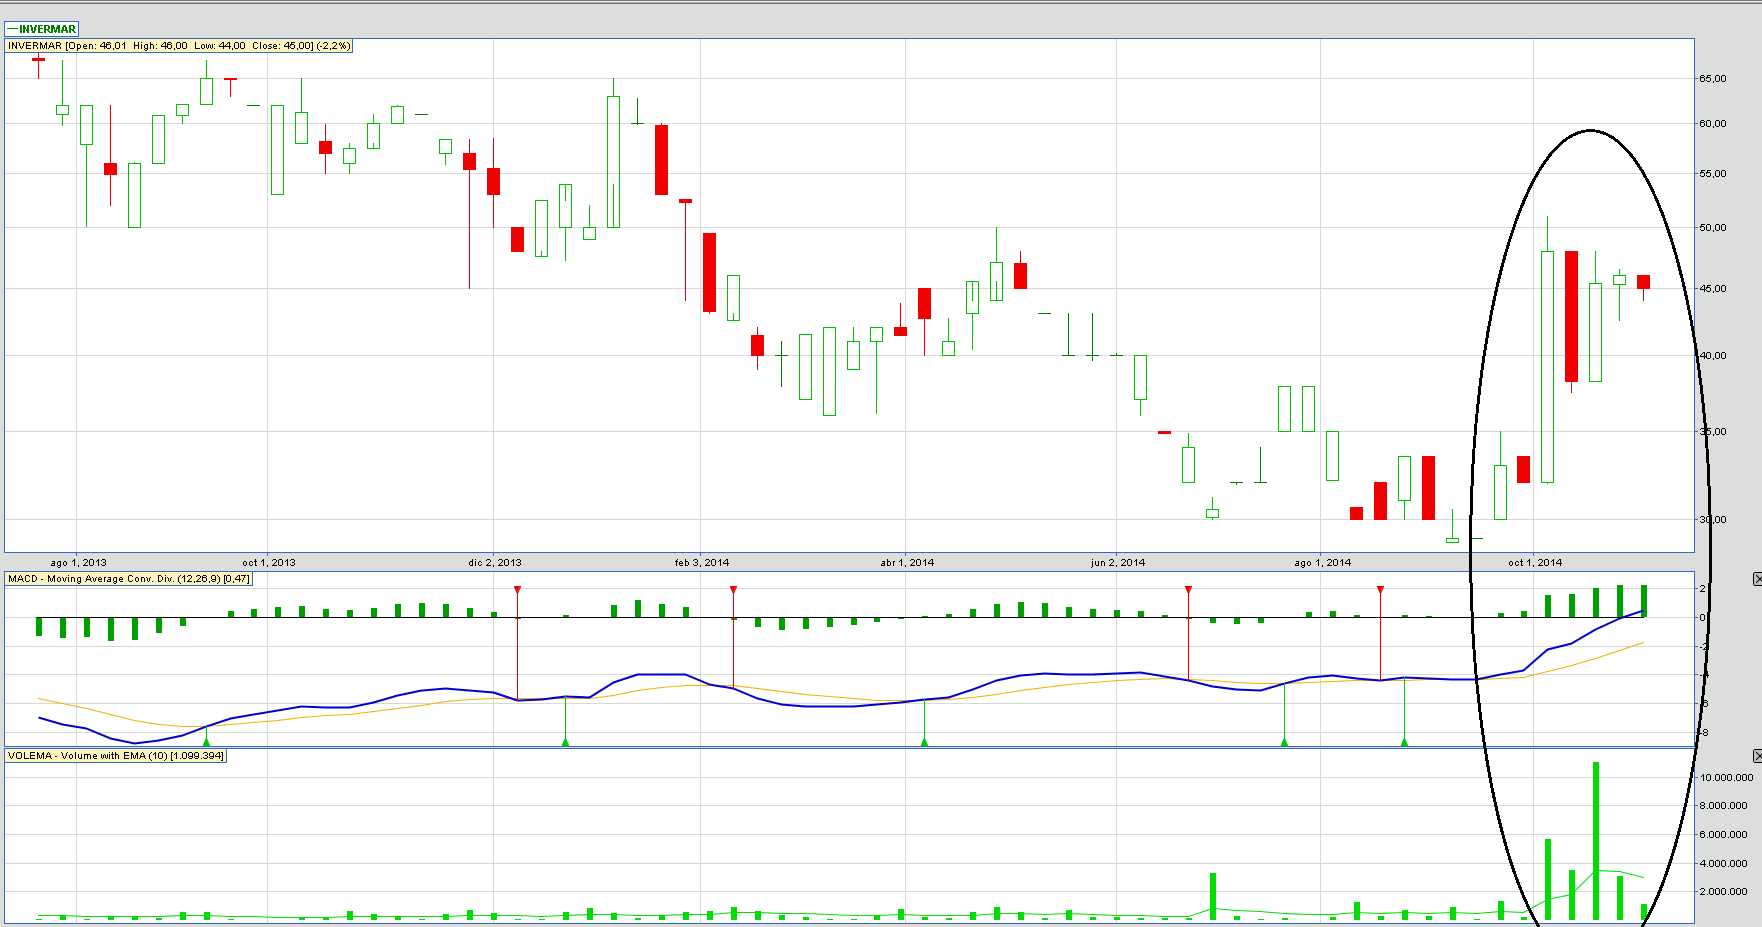
Task: Click the second red MACD sell triangle
Action: 733,590
